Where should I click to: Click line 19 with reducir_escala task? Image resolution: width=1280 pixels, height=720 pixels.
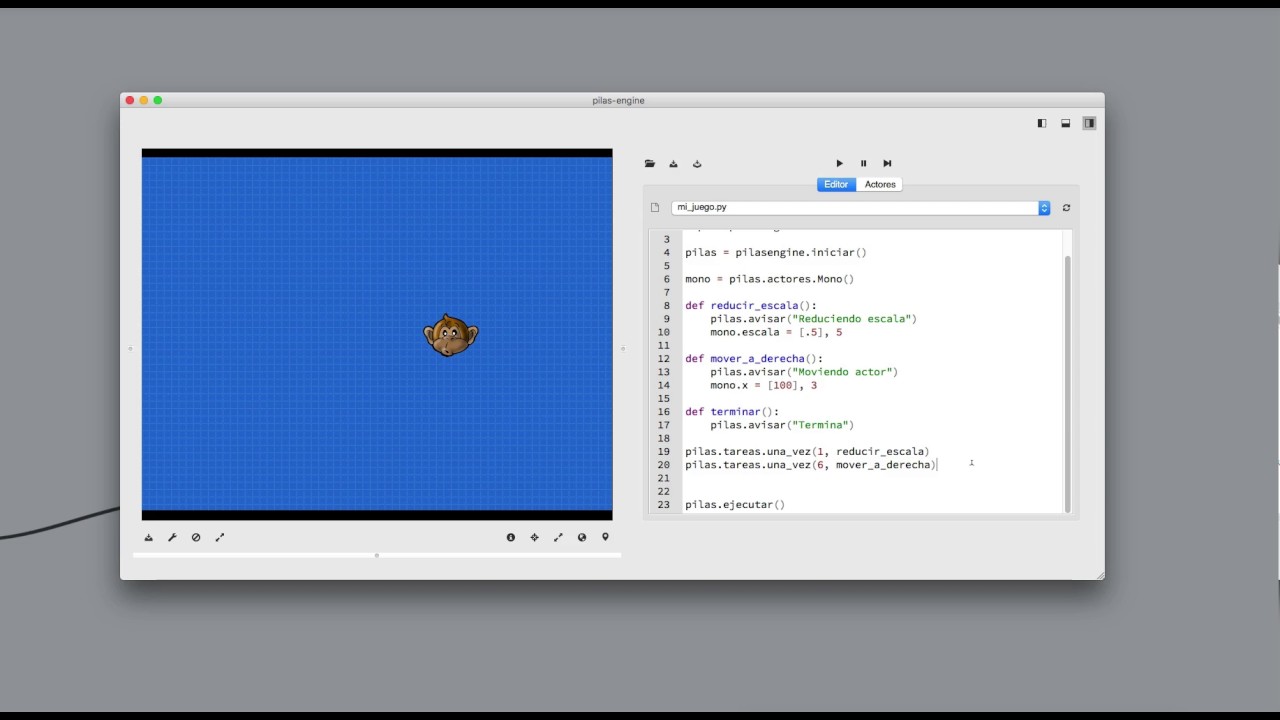(807, 452)
